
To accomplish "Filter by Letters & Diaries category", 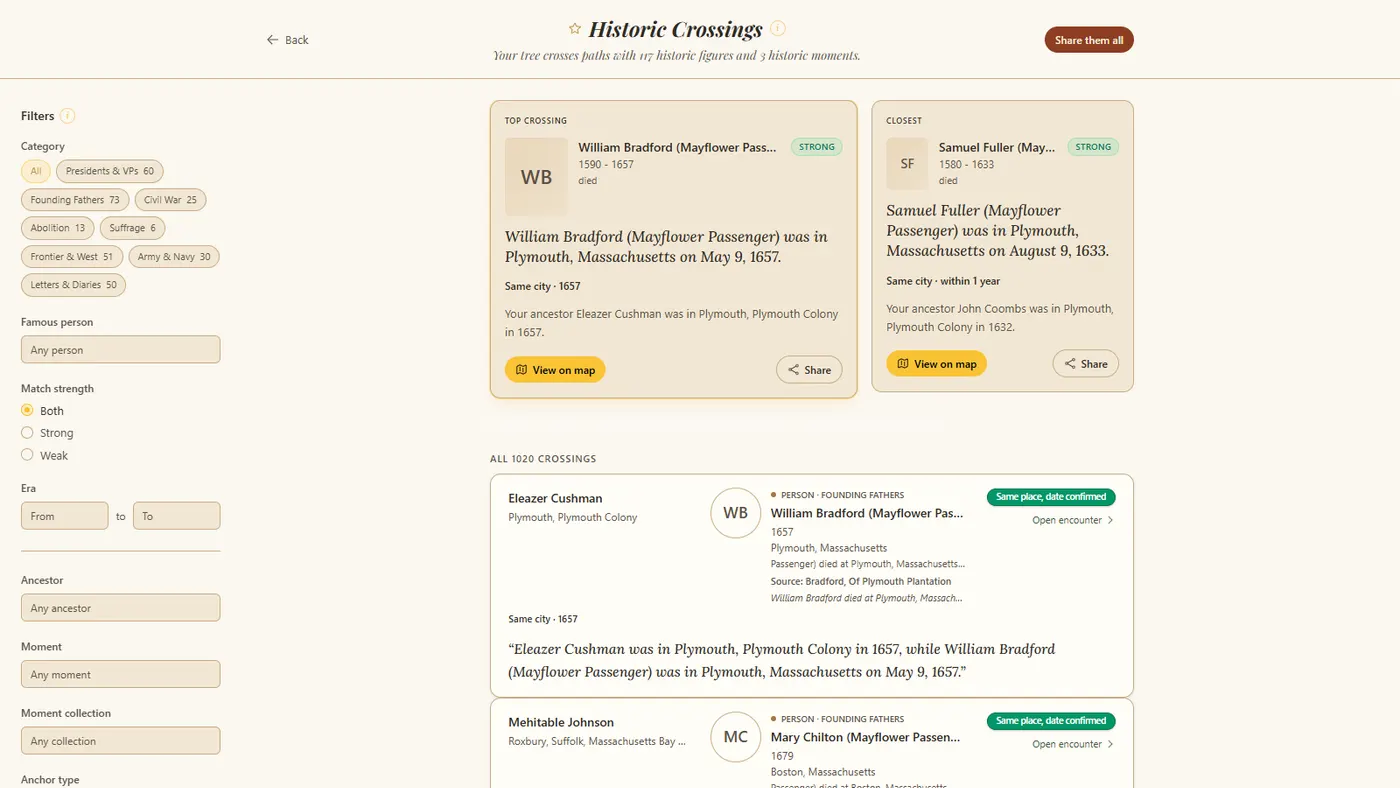I will (74, 285).
